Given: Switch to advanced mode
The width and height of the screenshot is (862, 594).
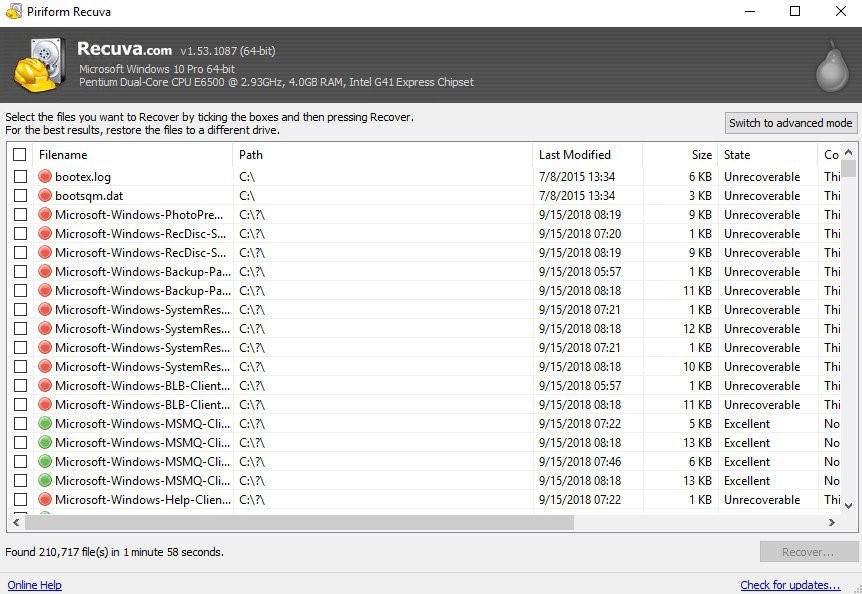Looking at the screenshot, I should point(790,123).
